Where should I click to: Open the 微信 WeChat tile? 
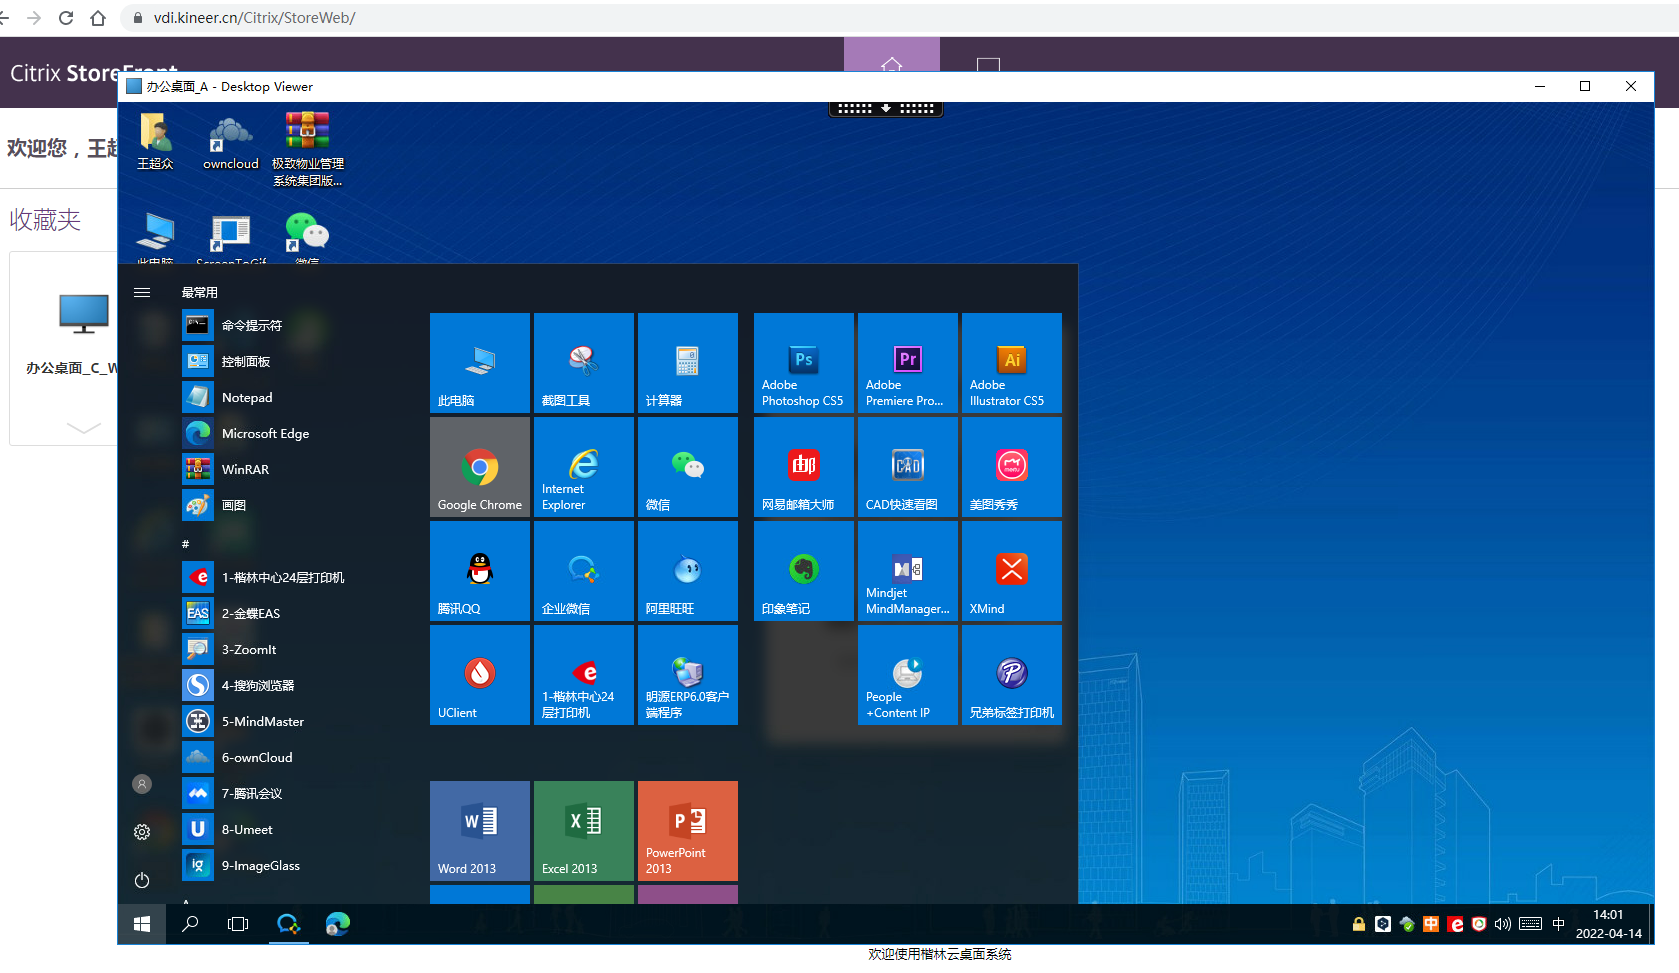[688, 467]
